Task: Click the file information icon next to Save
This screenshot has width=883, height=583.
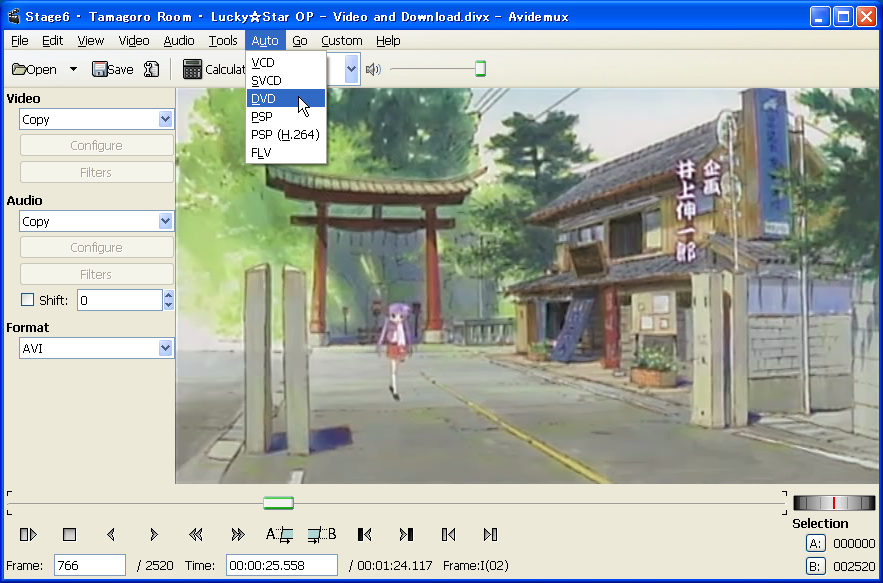Action: (151, 69)
